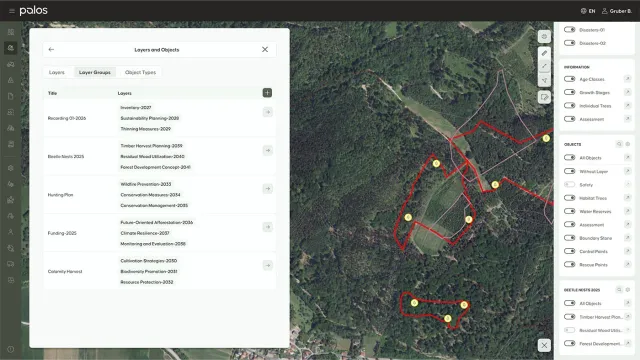
Task: Add a new layer group with plus icon
Action: 267,93
